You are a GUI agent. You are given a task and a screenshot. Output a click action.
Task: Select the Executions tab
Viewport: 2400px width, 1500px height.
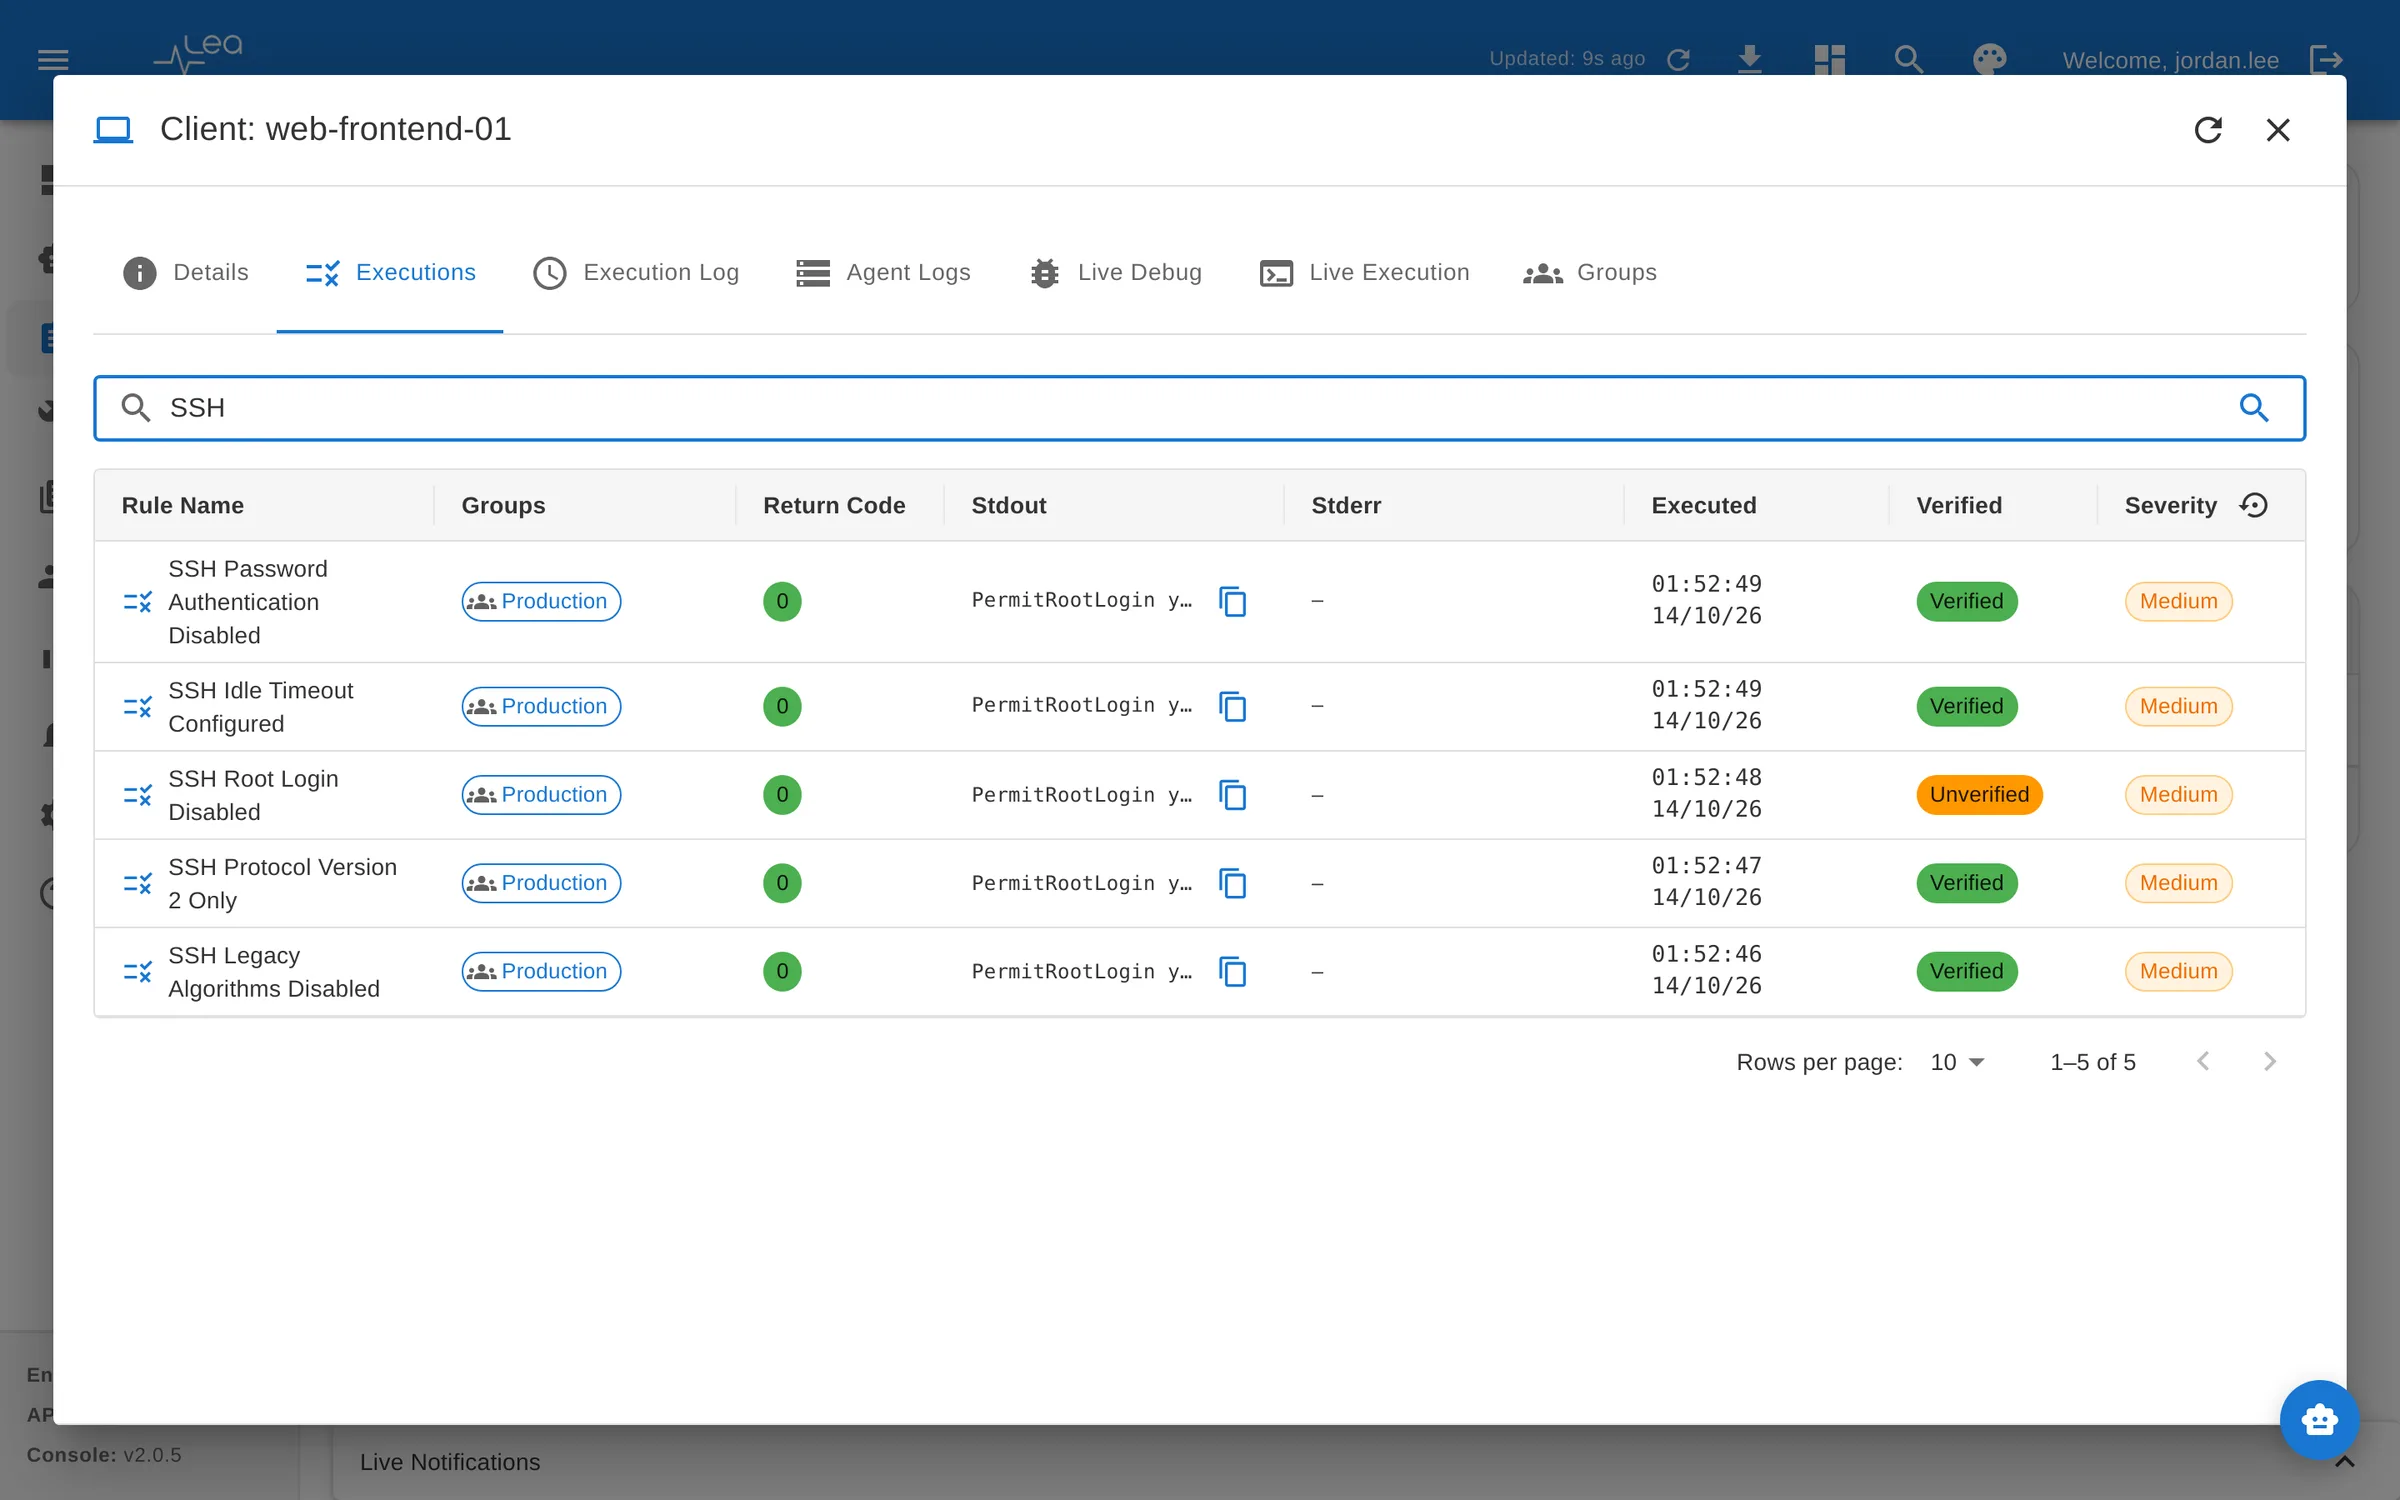click(x=390, y=272)
